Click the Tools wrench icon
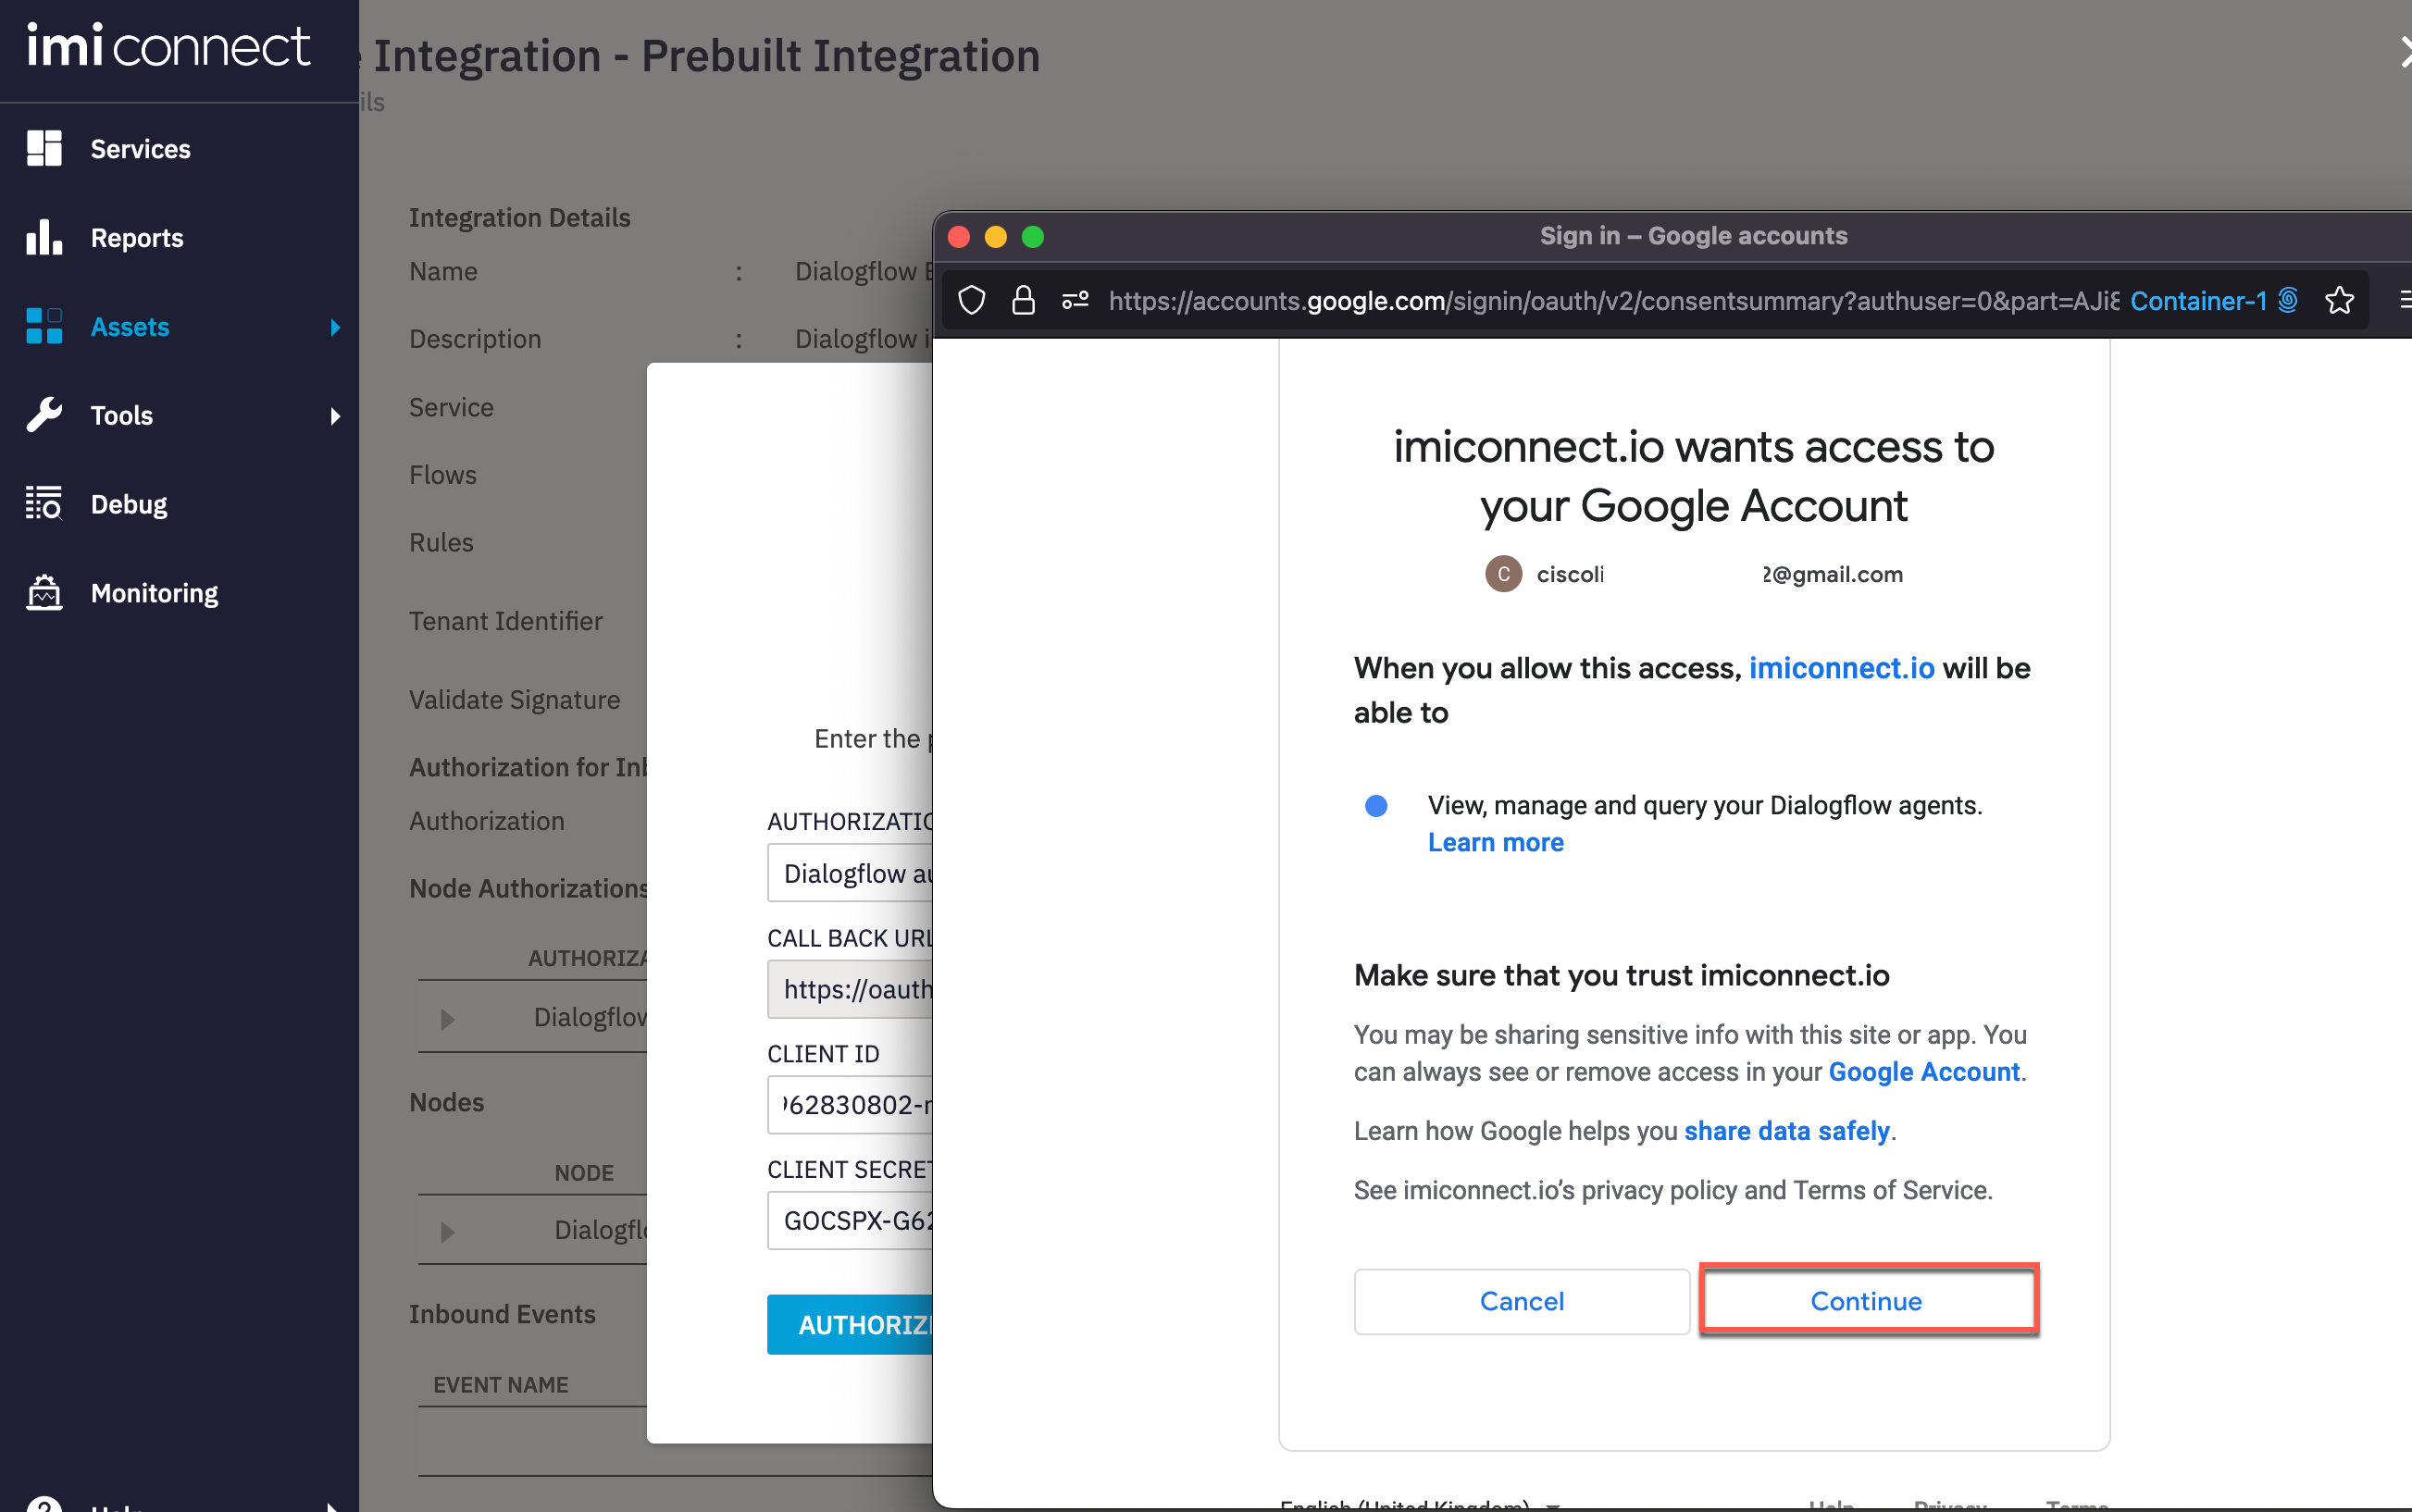Image resolution: width=2412 pixels, height=1512 pixels. [44, 415]
